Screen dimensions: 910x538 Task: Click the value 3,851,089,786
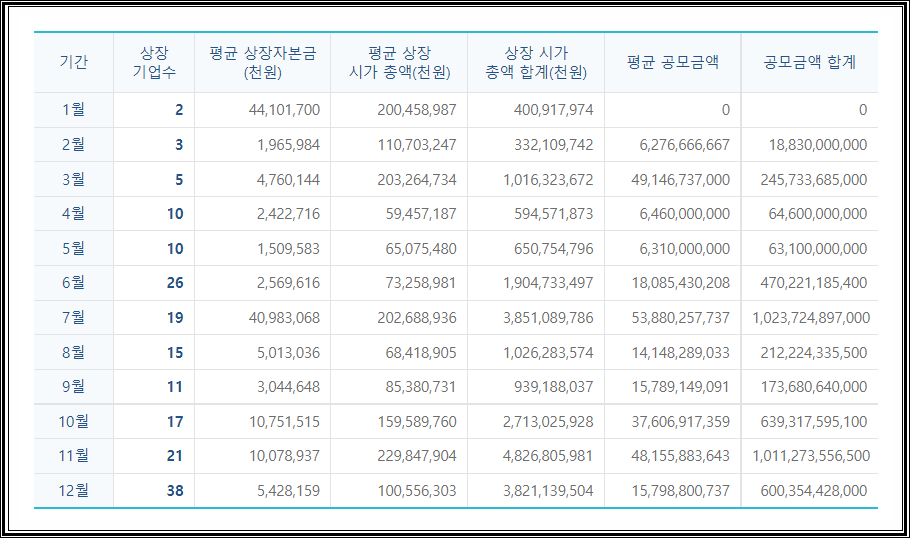coord(548,317)
